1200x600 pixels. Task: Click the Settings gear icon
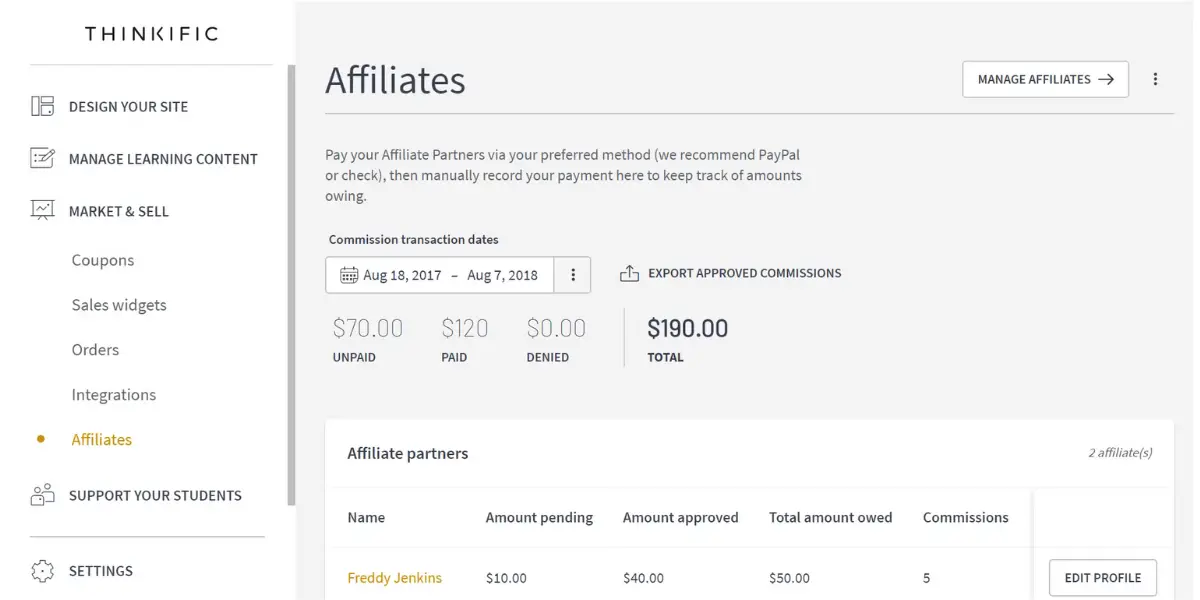42,570
